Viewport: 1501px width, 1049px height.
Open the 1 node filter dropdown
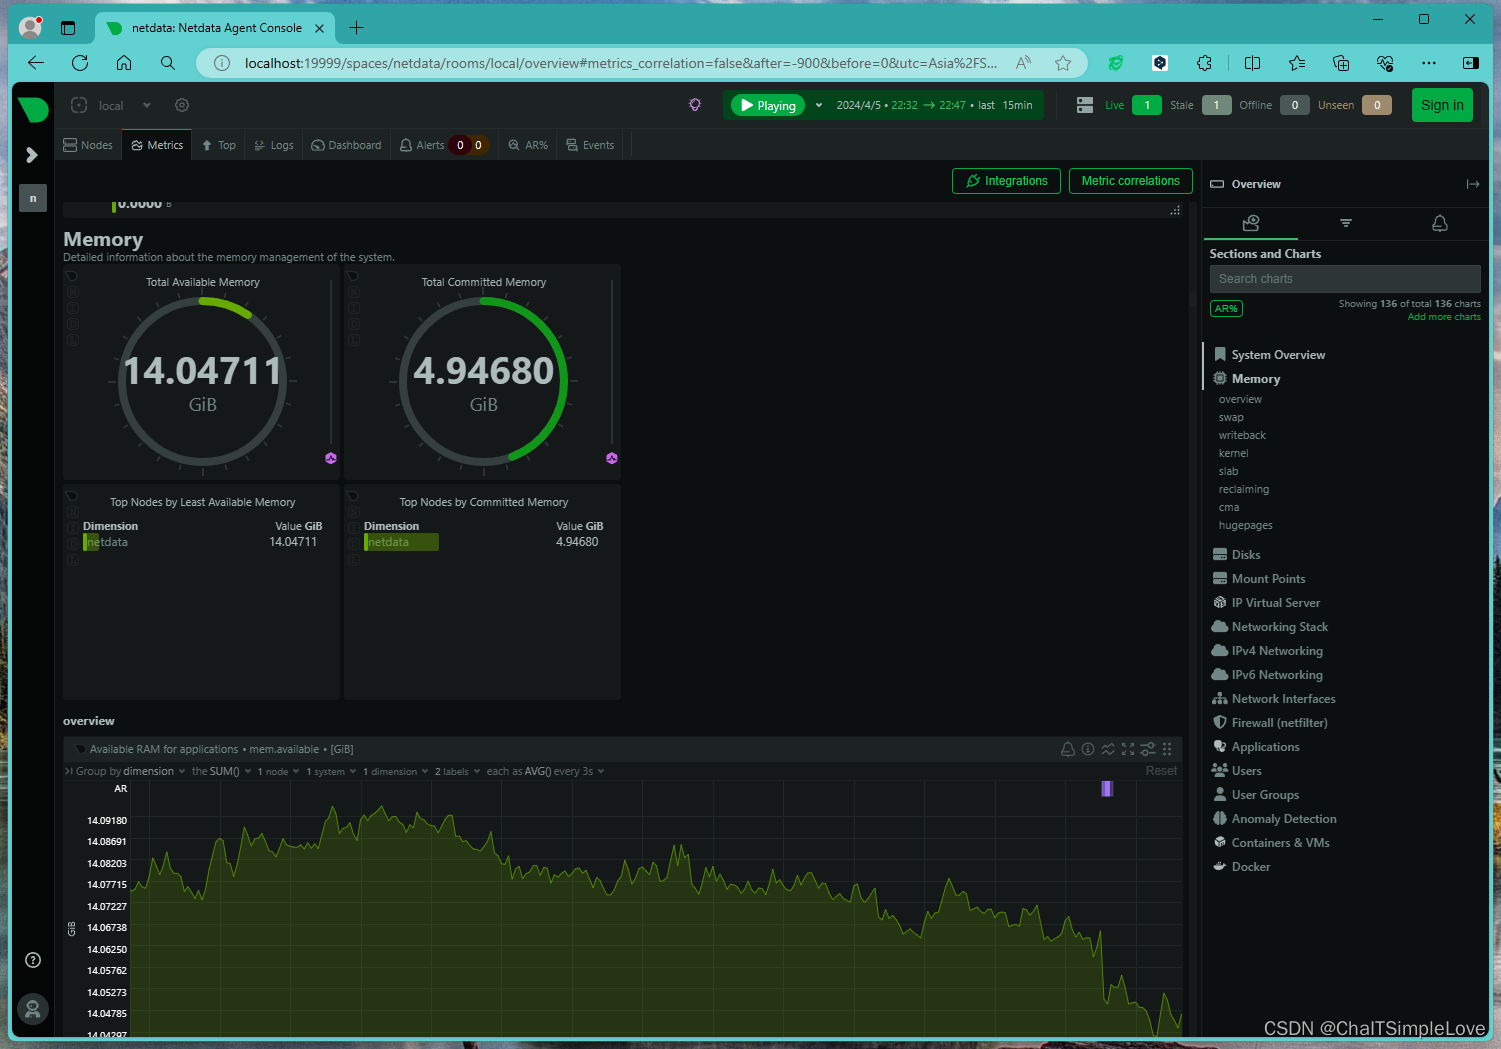click(278, 771)
